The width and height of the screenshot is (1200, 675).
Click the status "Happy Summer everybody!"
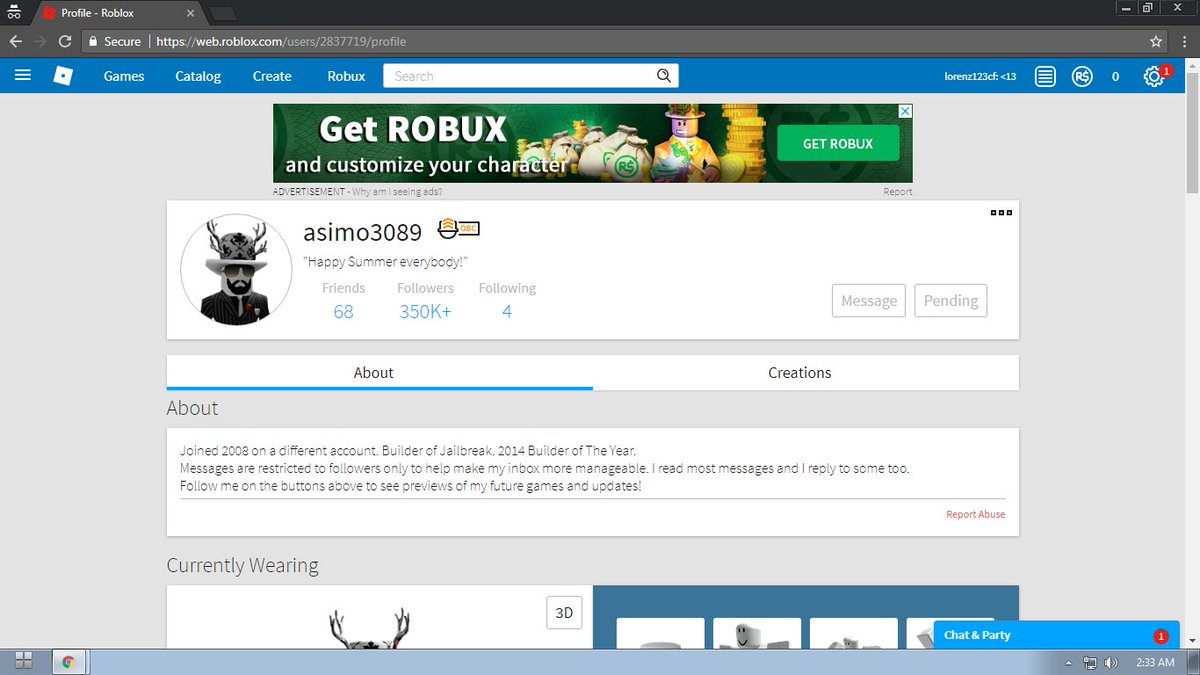(x=386, y=262)
